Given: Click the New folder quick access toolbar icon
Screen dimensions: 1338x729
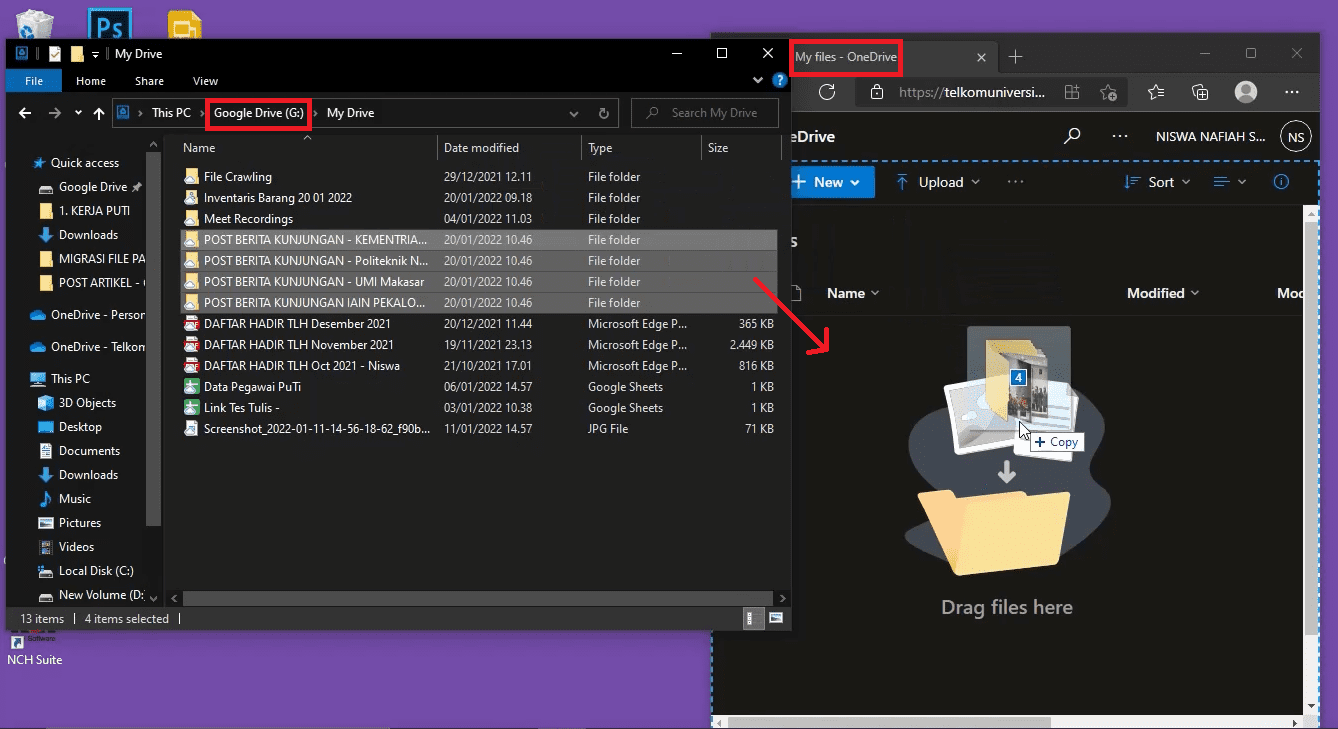Looking at the screenshot, I should coord(77,54).
